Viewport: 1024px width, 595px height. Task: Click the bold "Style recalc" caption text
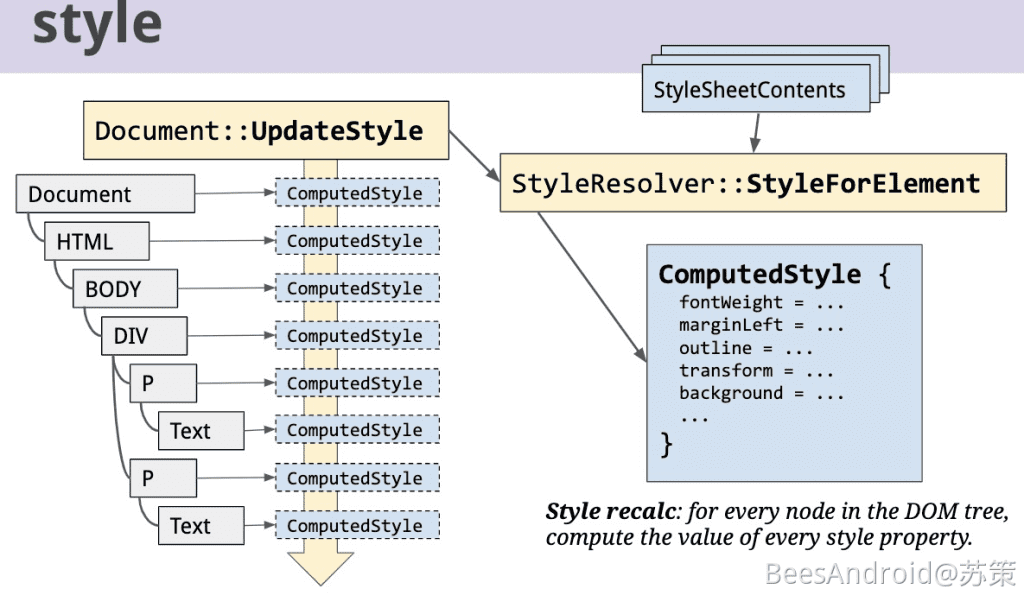pos(609,512)
